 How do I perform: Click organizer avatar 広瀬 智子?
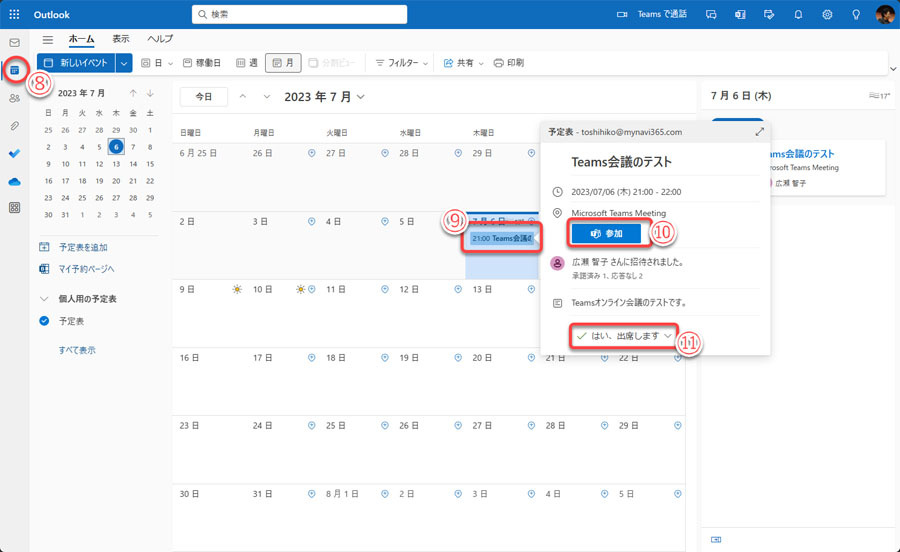557,263
